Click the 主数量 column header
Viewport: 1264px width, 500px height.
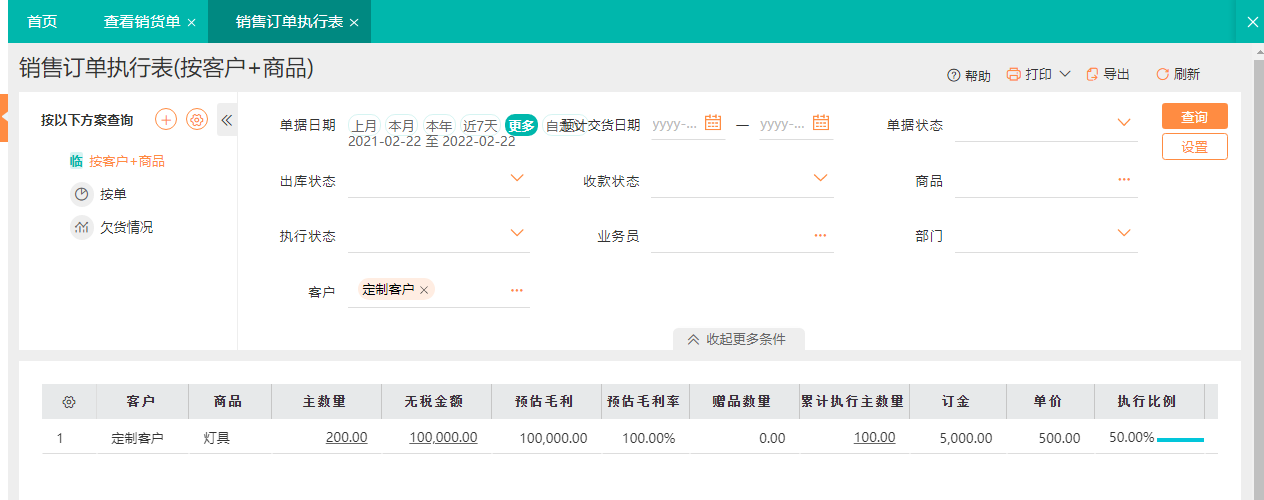[325, 401]
